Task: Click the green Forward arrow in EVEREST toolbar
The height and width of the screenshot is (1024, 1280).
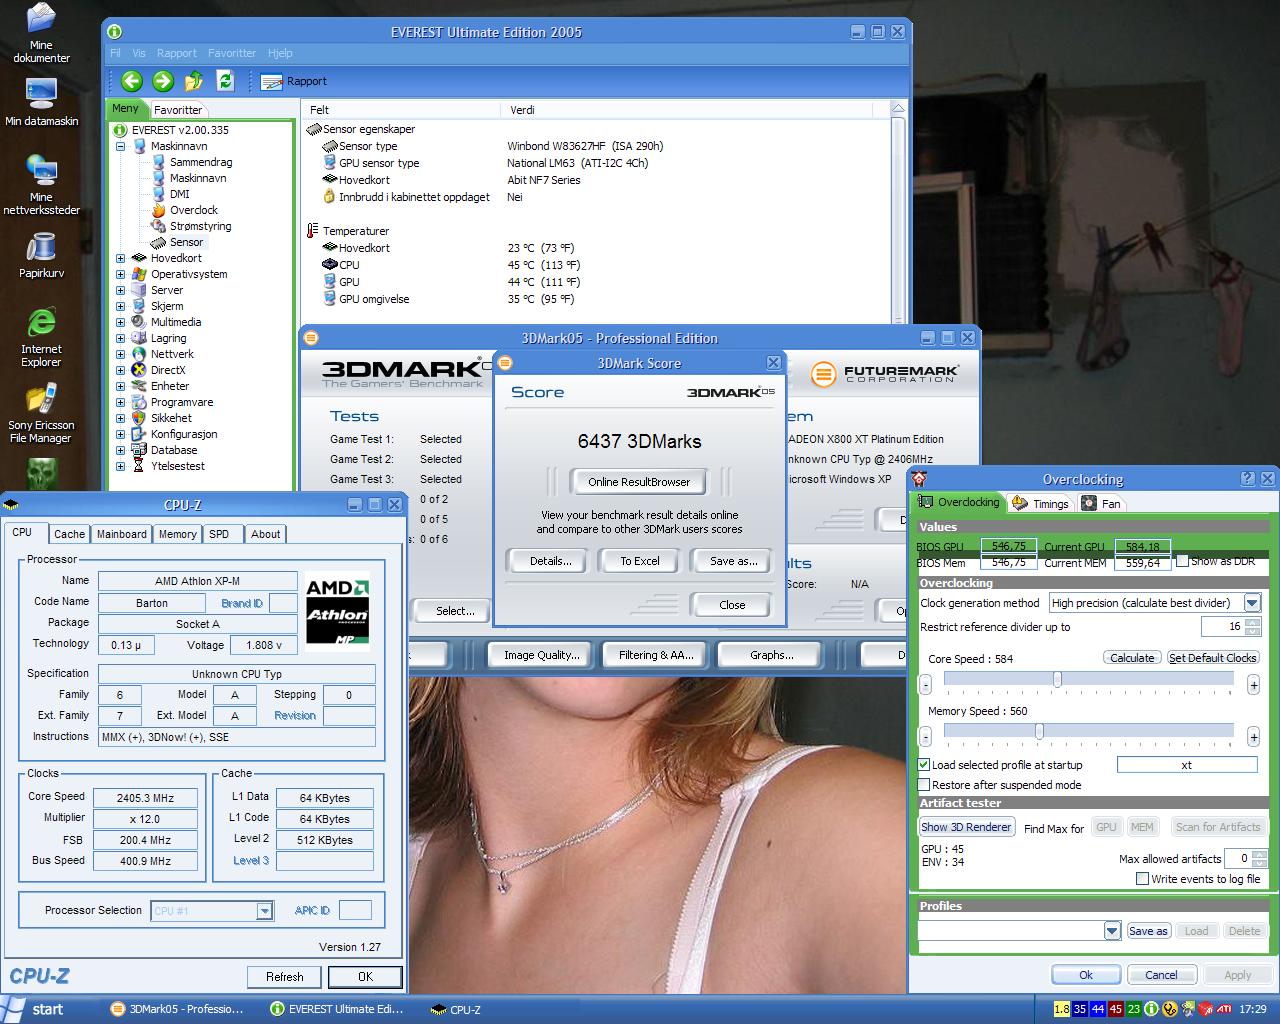Action: click(x=163, y=81)
